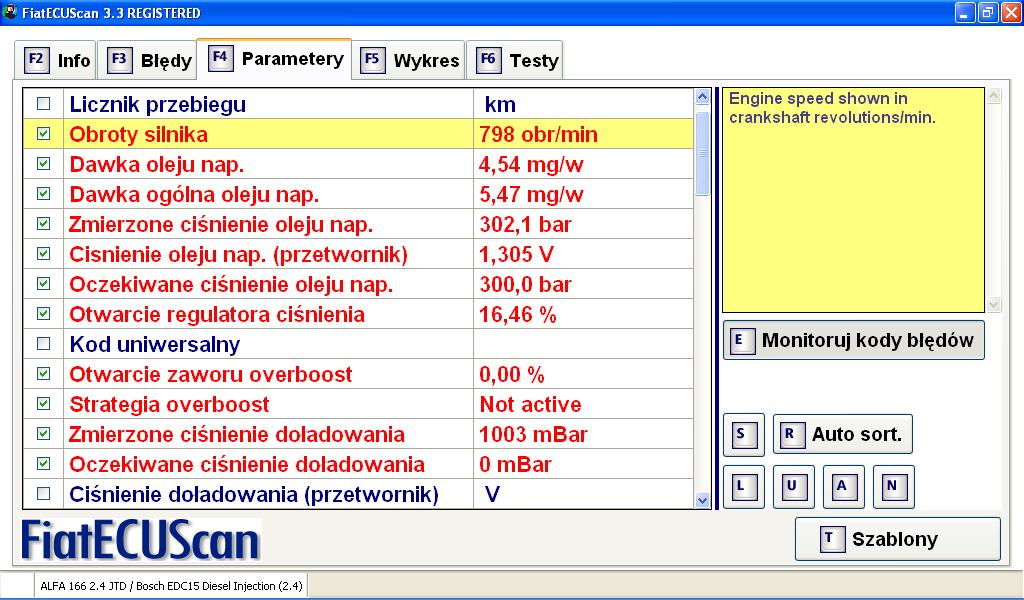Click the 16,46 % value

[518, 315]
